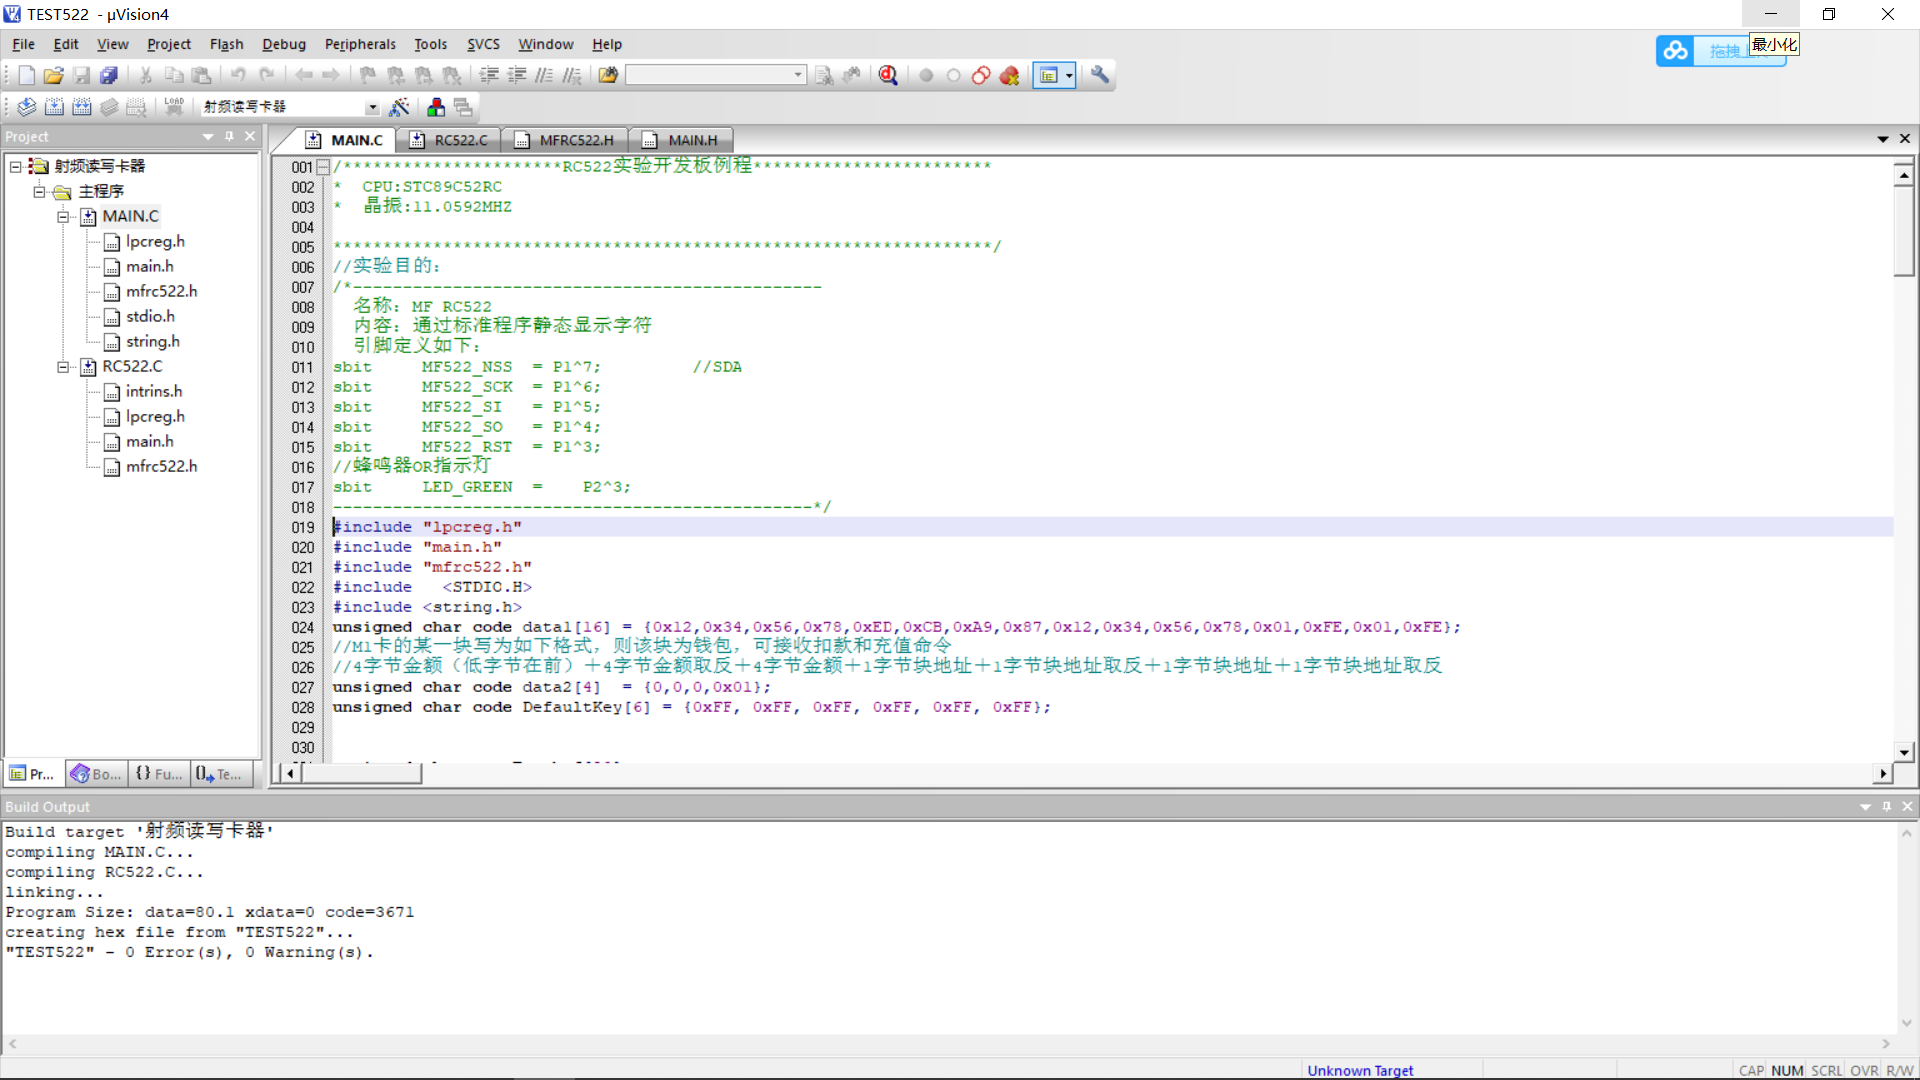Image resolution: width=1920 pixels, height=1080 pixels.
Task: Rebuild all target files icon
Action: tap(82, 106)
